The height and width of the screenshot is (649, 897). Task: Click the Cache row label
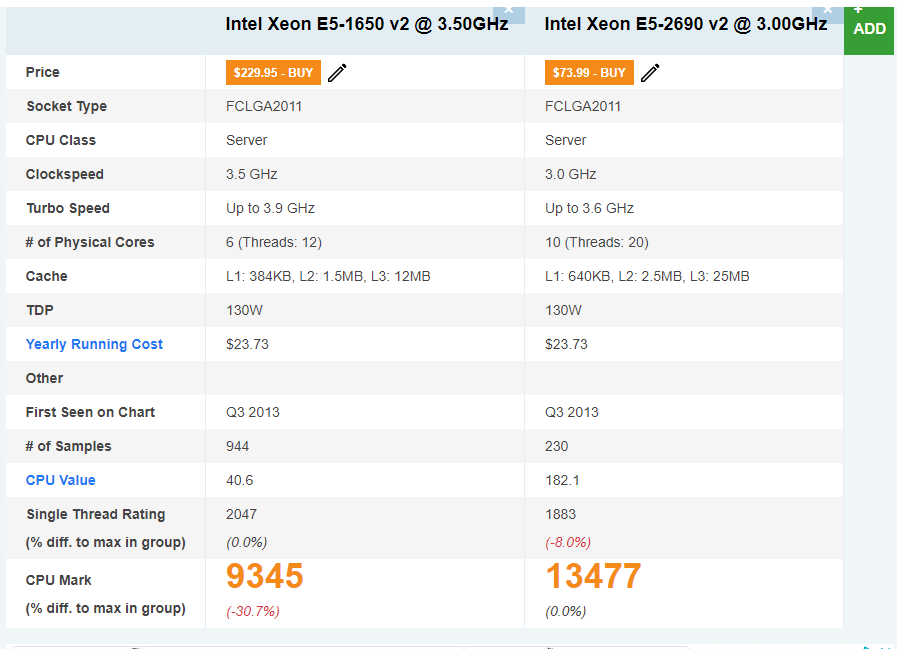[46, 276]
